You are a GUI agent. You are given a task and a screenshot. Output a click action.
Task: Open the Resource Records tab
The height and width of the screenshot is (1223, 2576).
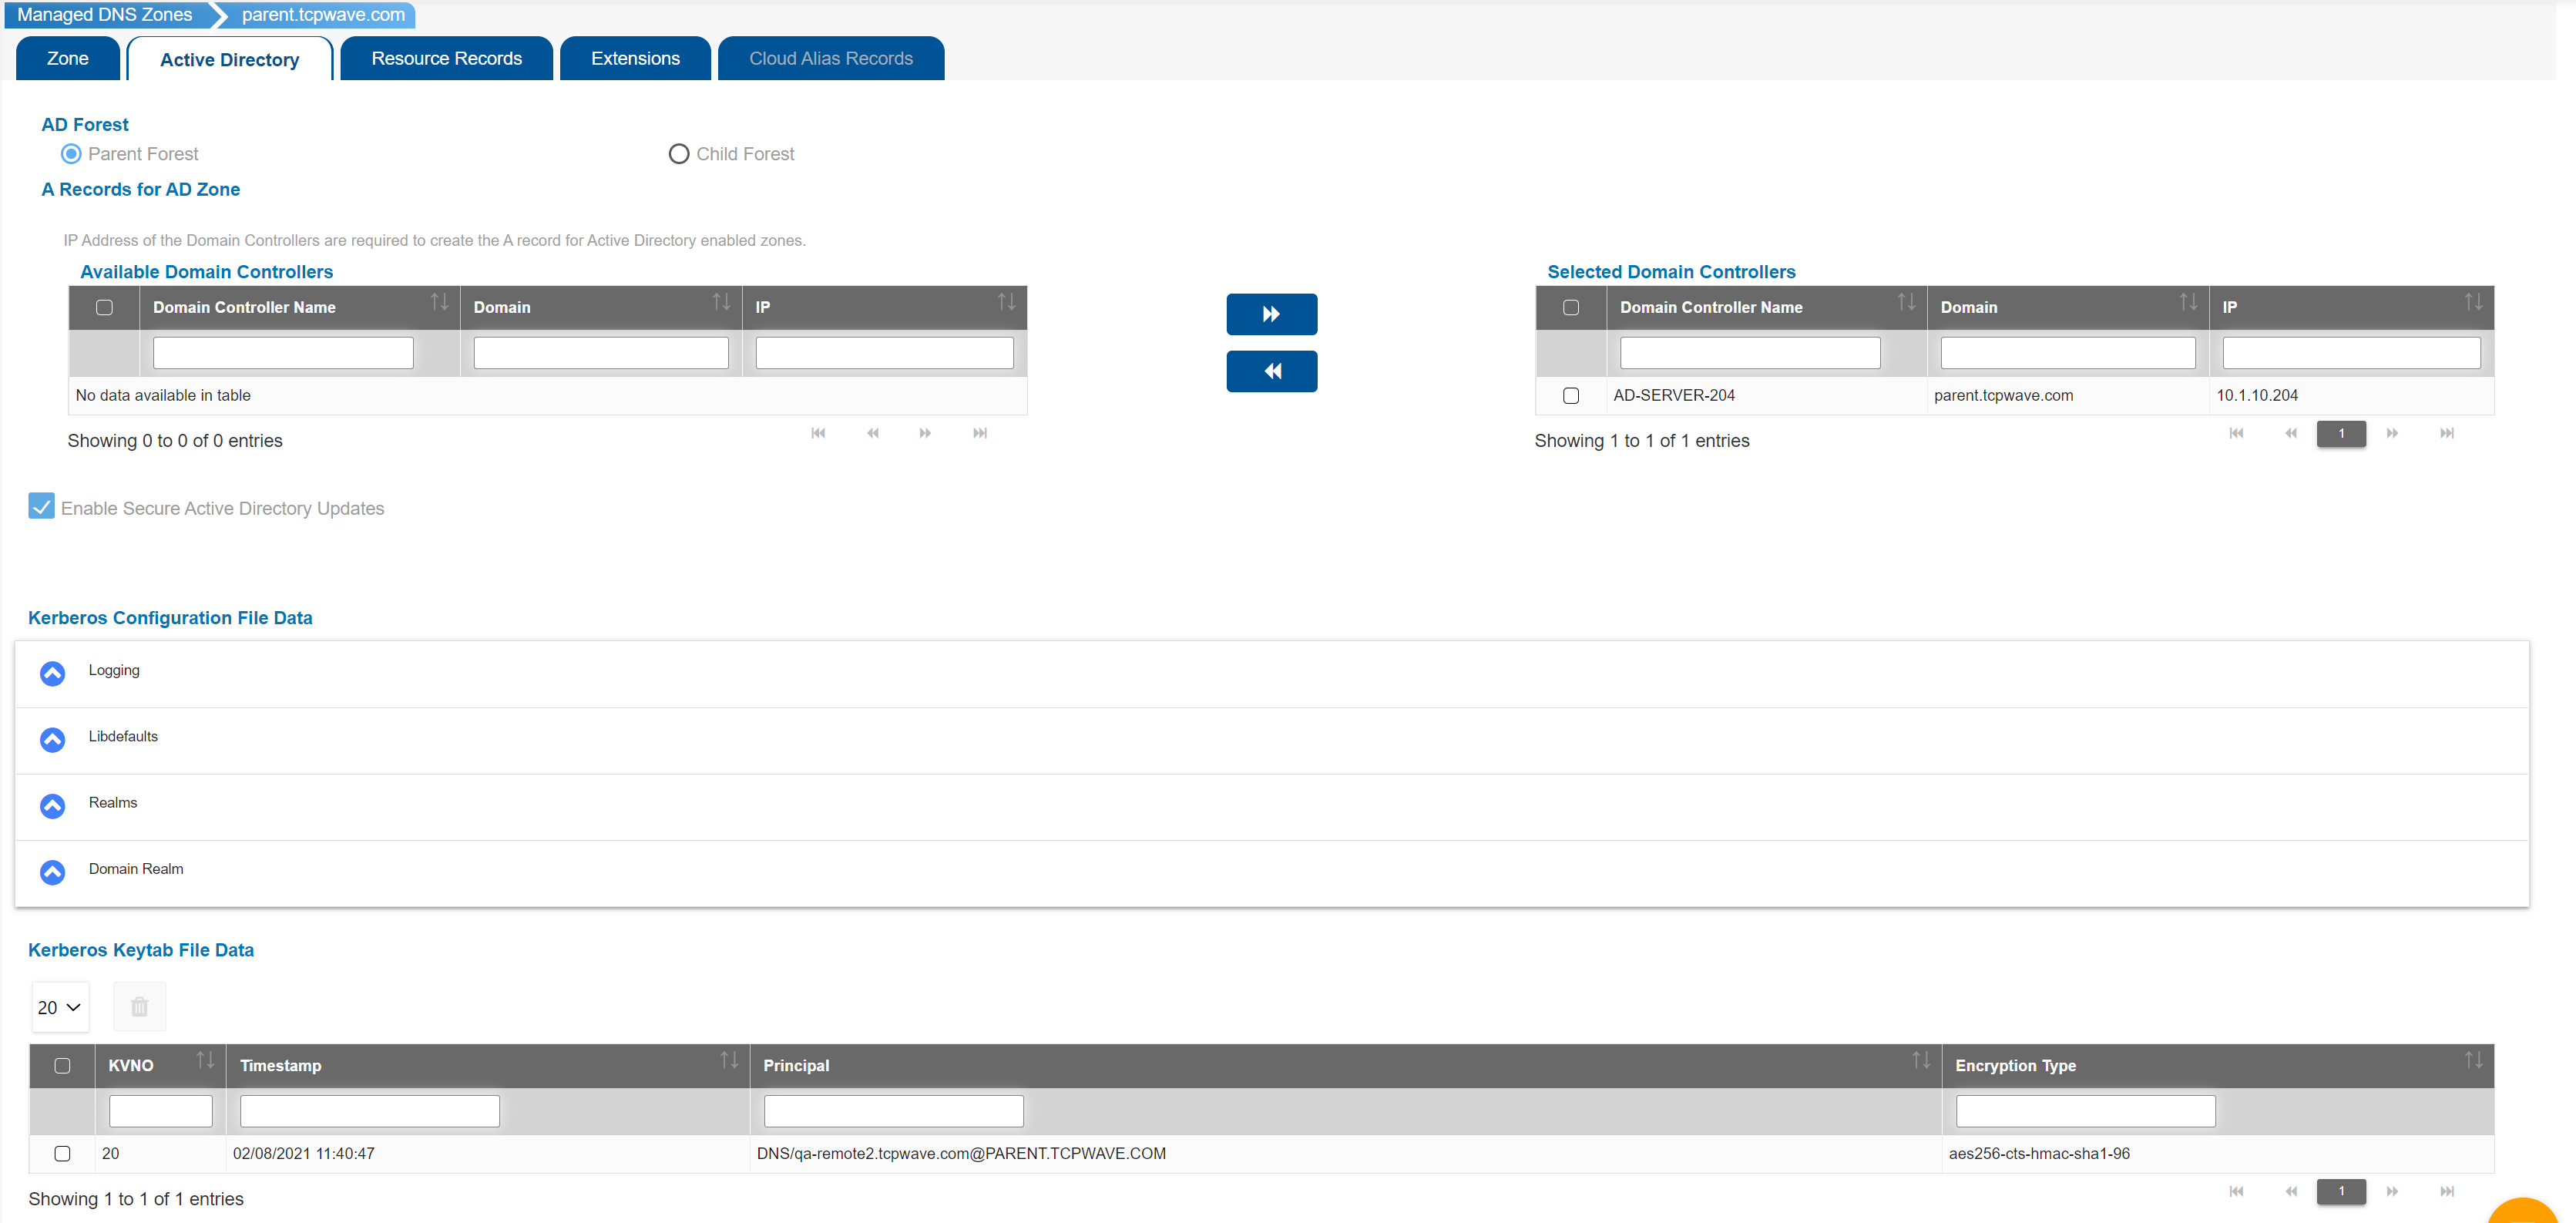(x=446, y=58)
